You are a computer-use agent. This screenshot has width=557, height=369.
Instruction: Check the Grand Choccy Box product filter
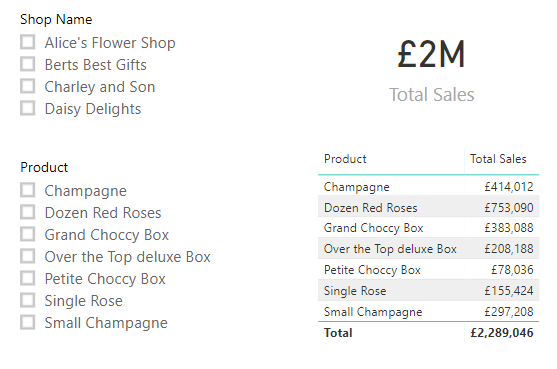point(27,234)
